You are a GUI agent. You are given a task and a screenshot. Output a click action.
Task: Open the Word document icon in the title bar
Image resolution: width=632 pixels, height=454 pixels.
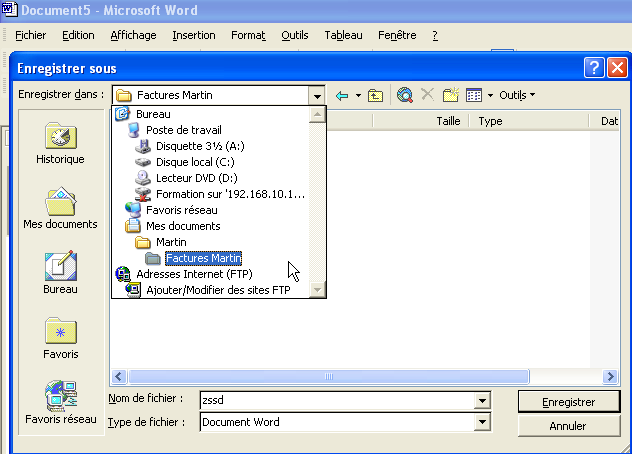(x=9, y=9)
